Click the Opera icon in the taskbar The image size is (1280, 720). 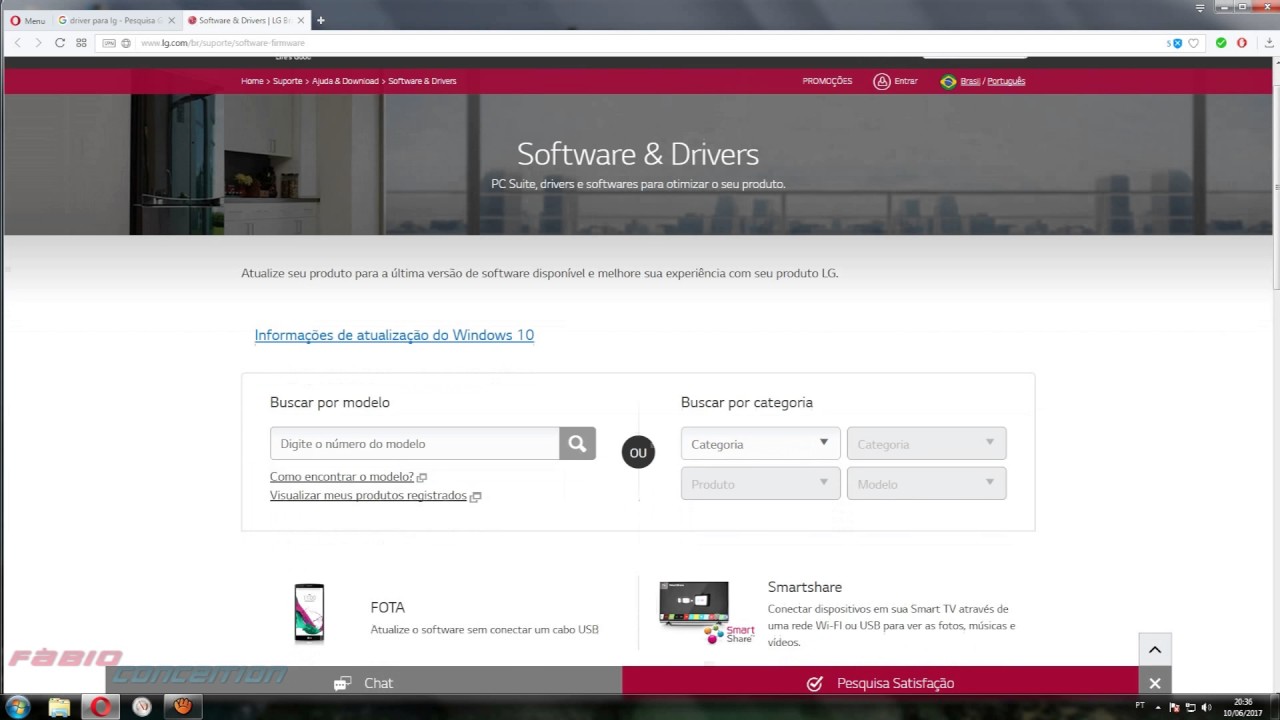pos(101,708)
